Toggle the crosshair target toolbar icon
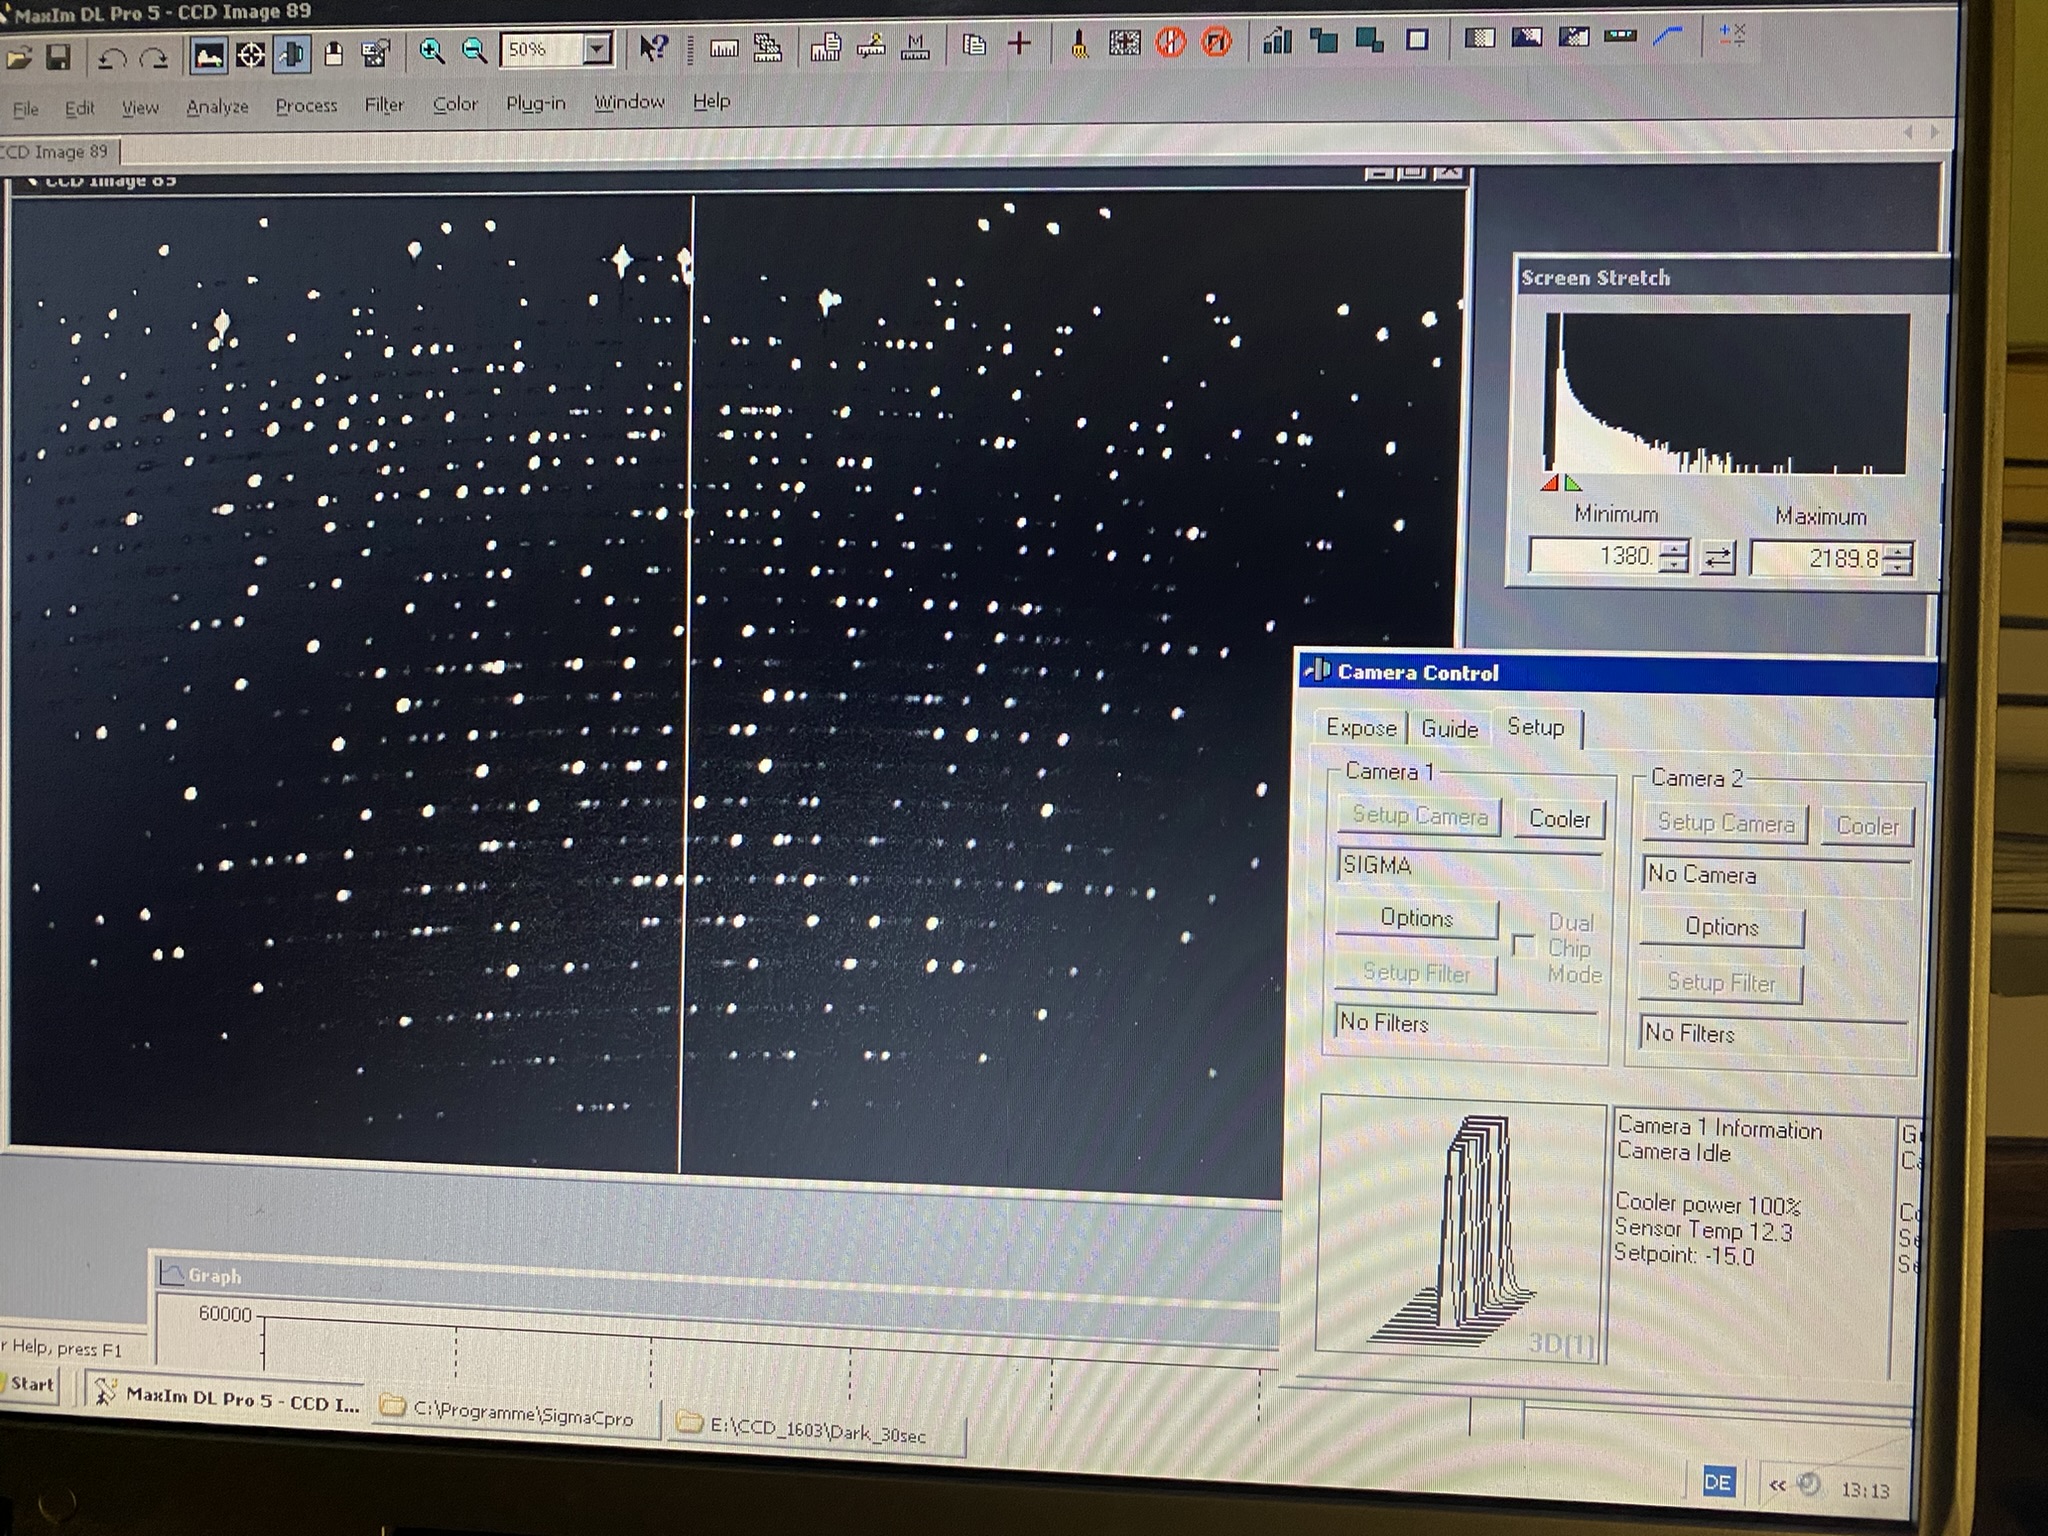2048x1536 pixels. click(250, 55)
